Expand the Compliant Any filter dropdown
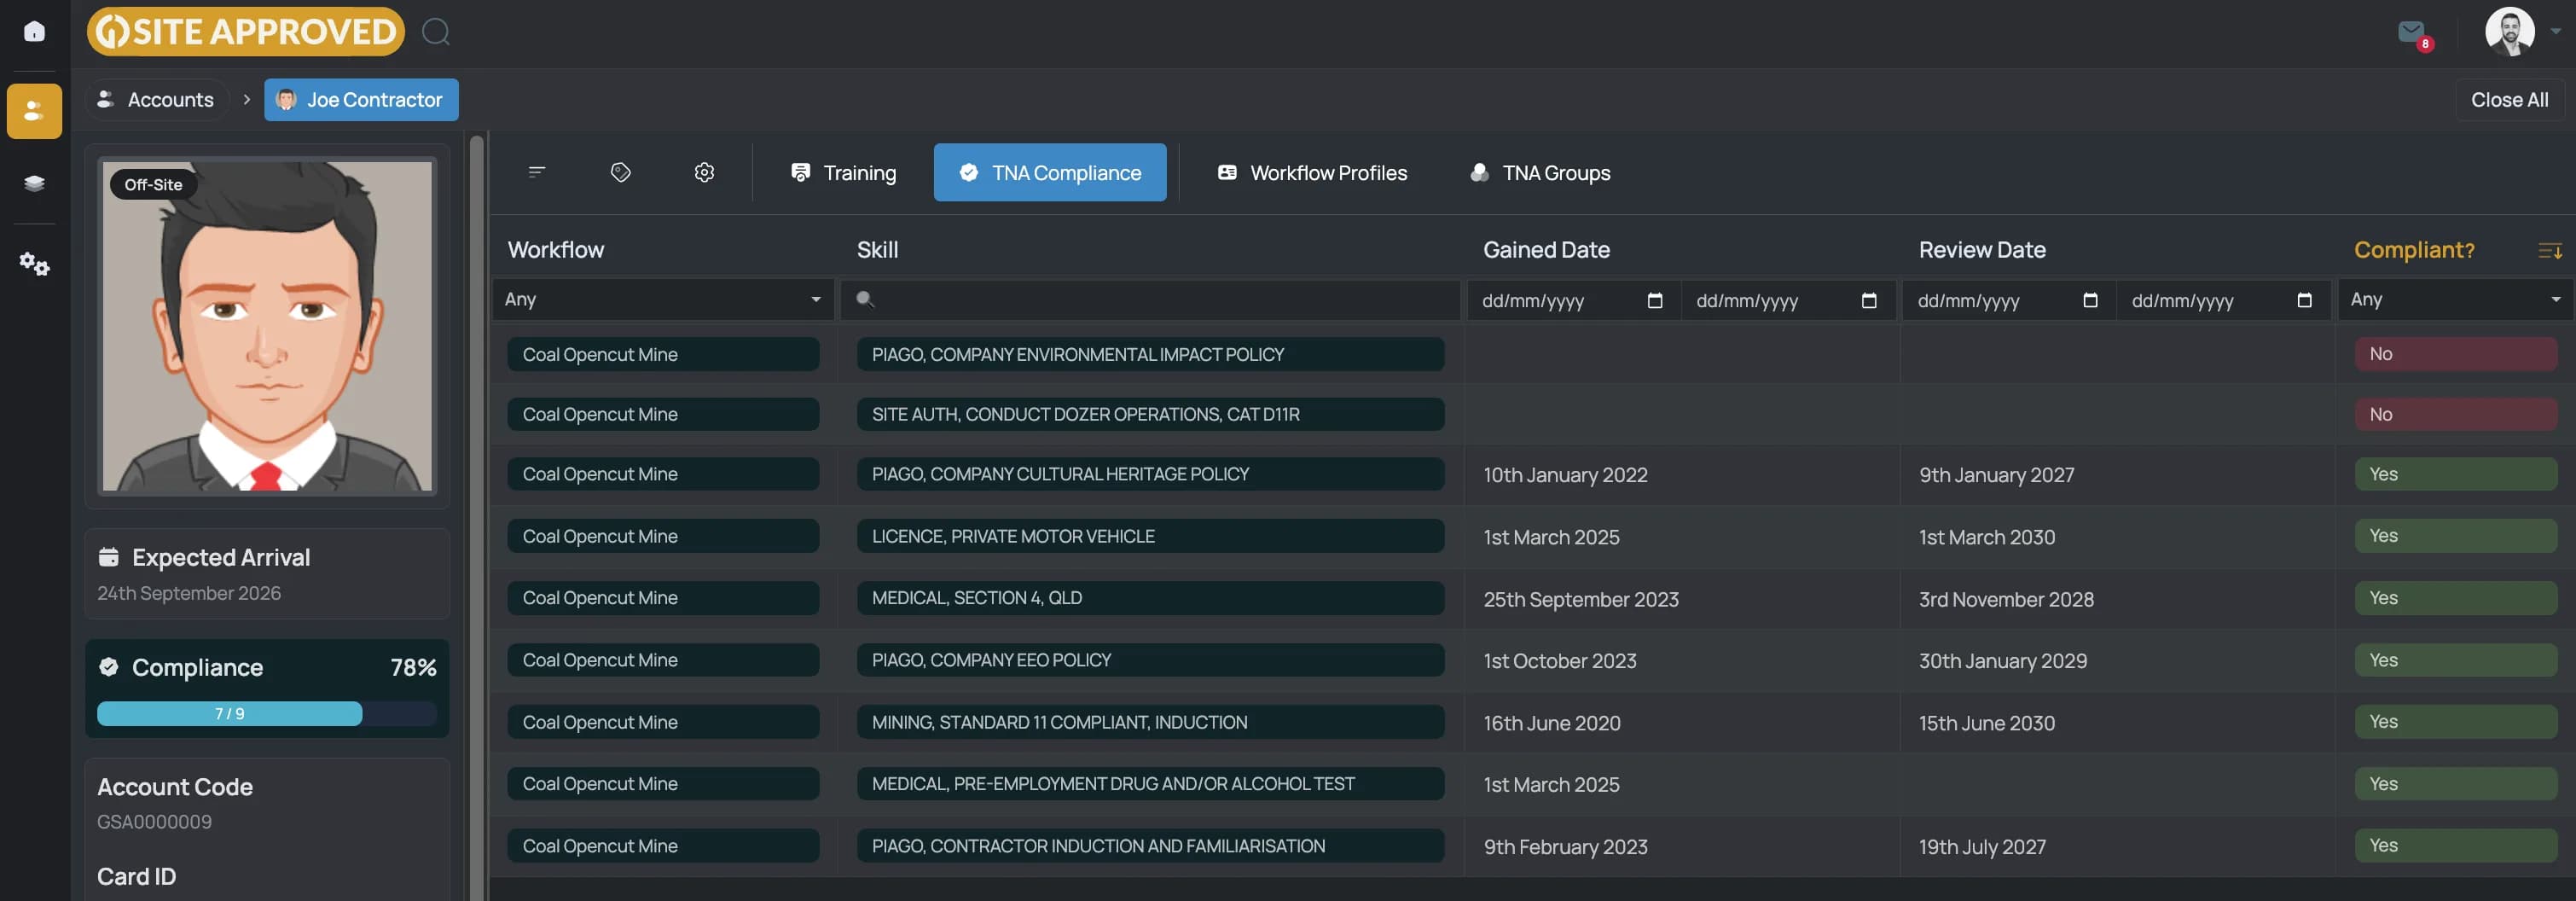The height and width of the screenshot is (901, 2576). click(x=2456, y=299)
